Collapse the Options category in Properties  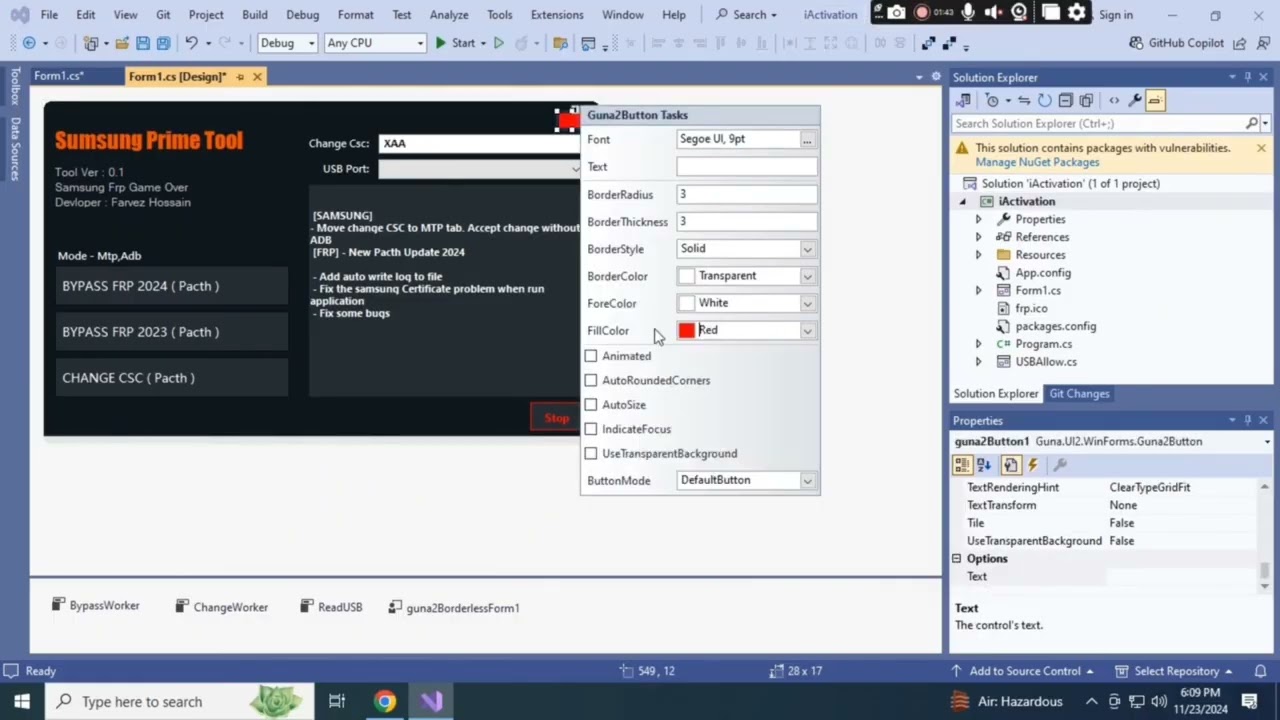pos(957,559)
